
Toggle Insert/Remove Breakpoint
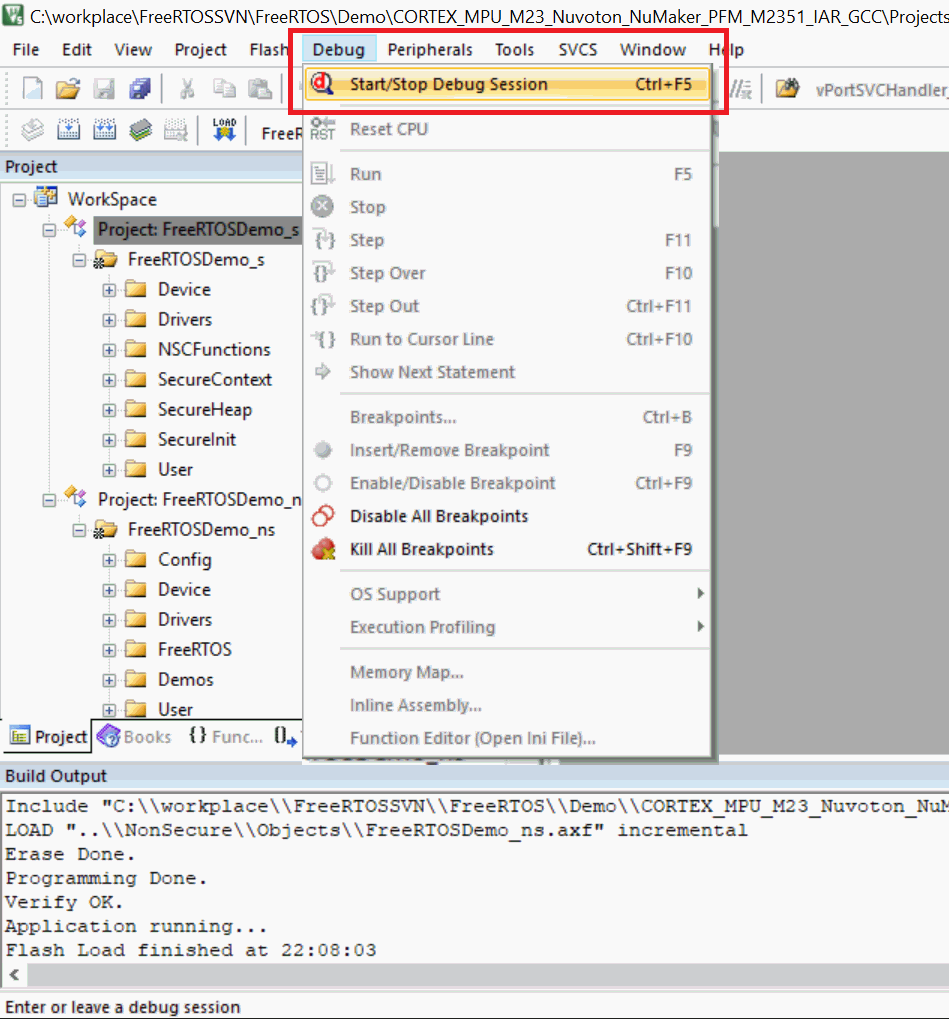449,450
